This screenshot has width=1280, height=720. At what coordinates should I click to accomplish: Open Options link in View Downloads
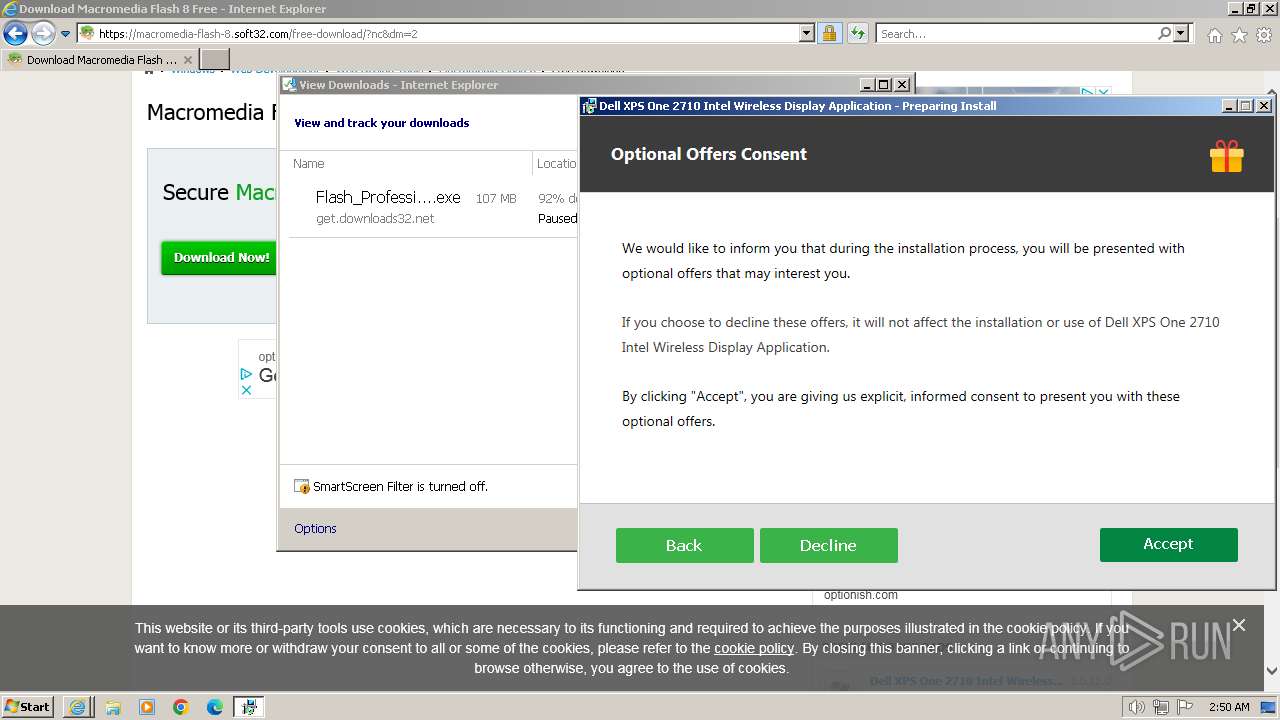[x=315, y=528]
